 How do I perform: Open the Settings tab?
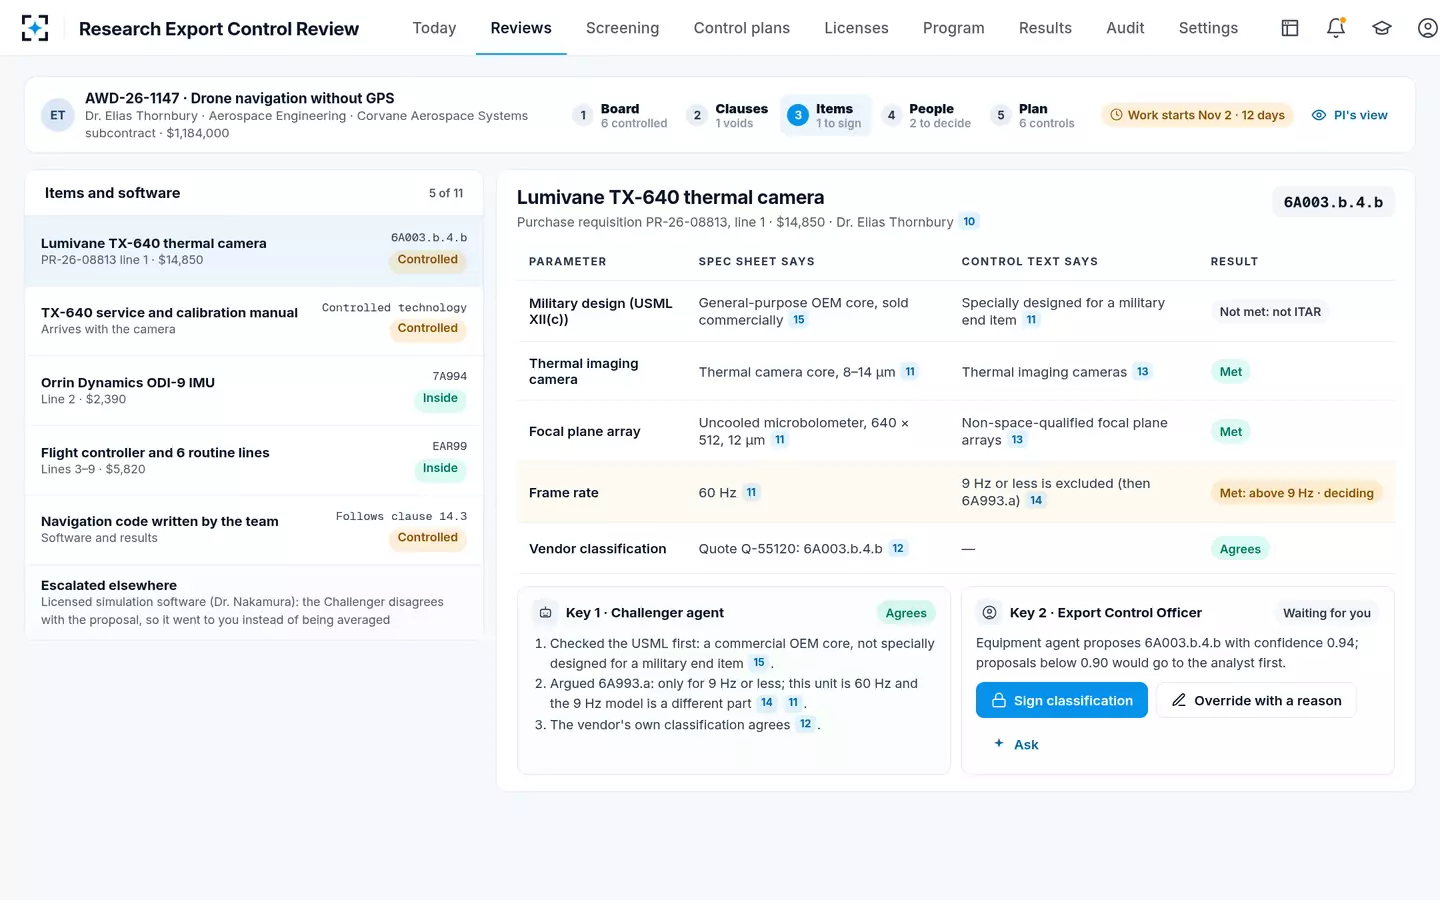[1208, 28]
